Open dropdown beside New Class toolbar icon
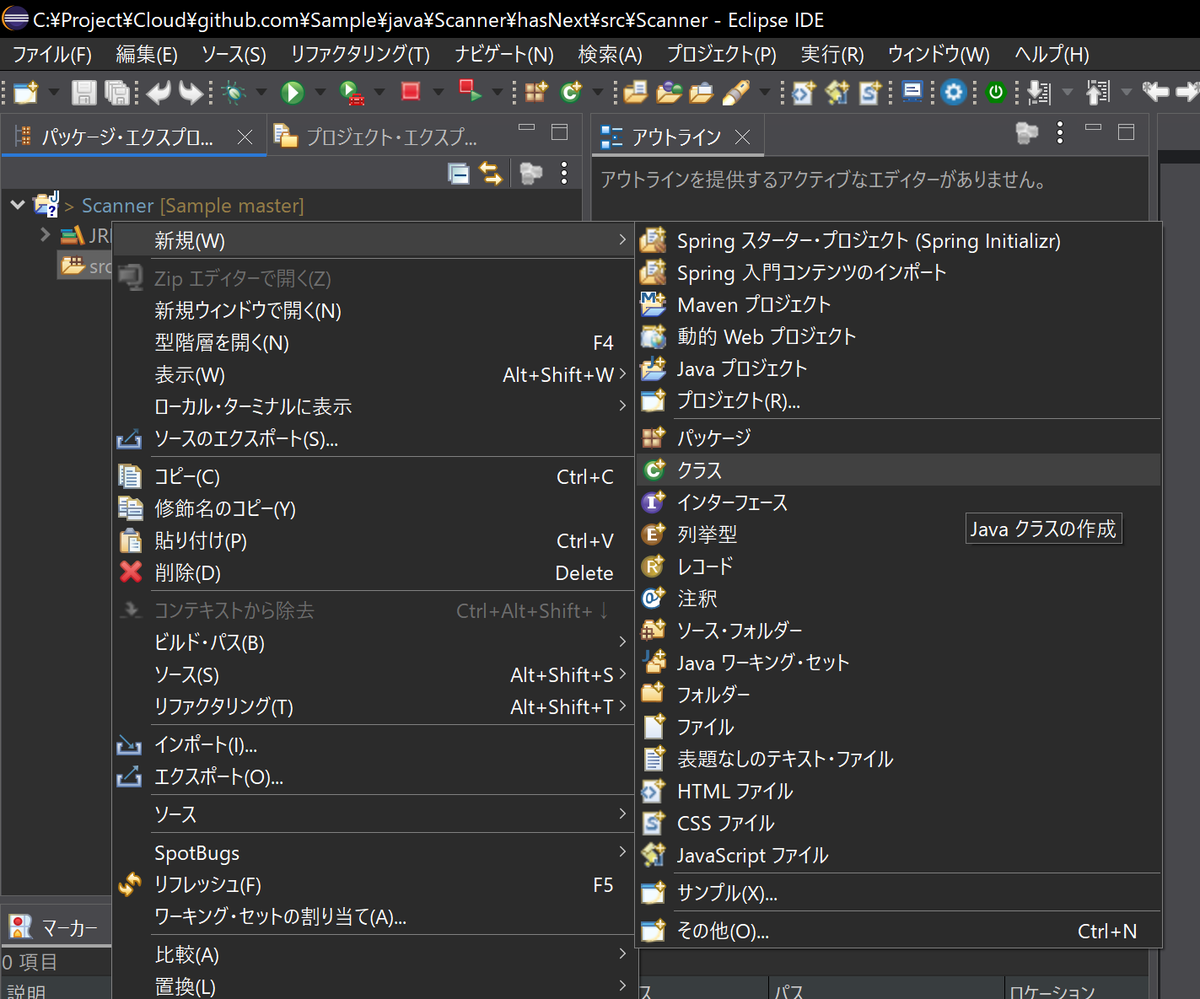This screenshot has width=1200, height=999. [598, 93]
